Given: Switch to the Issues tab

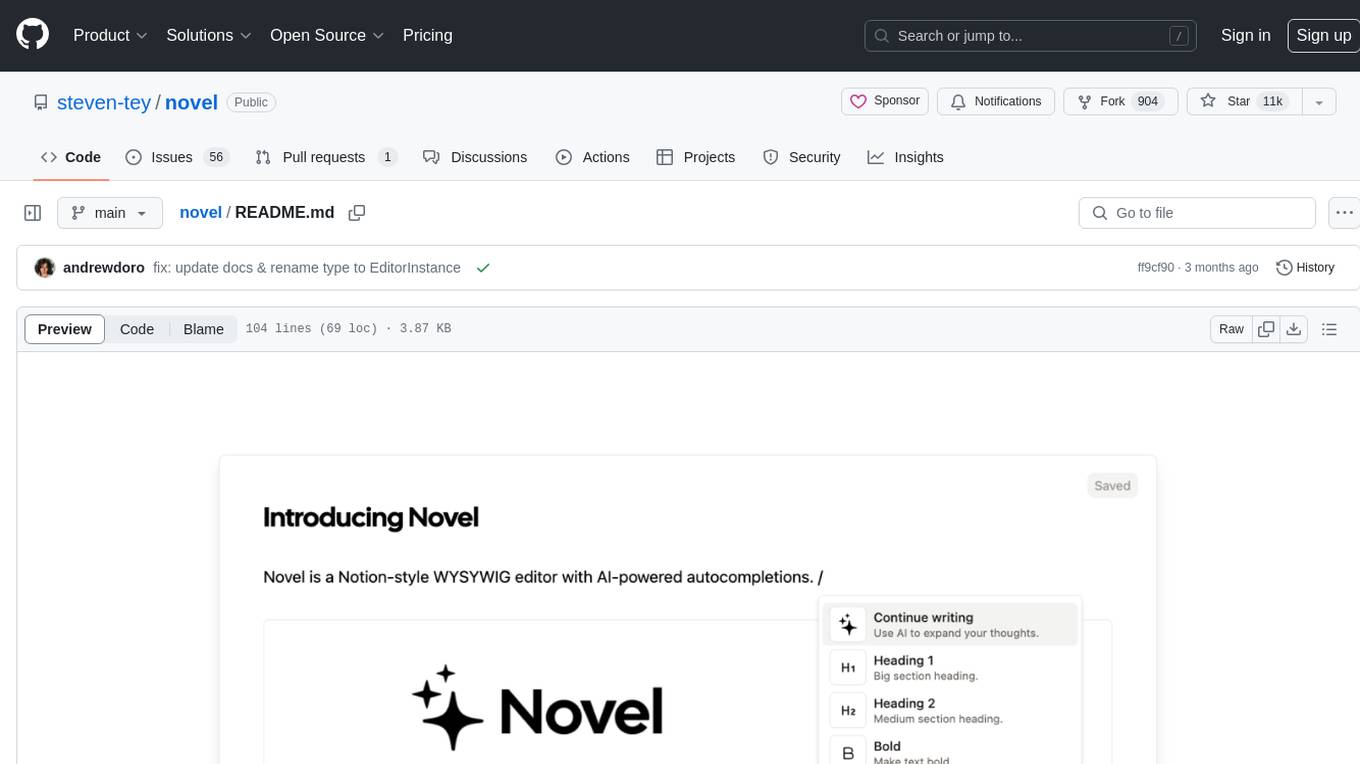Looking at the screenshot, I should coord(177,157).
